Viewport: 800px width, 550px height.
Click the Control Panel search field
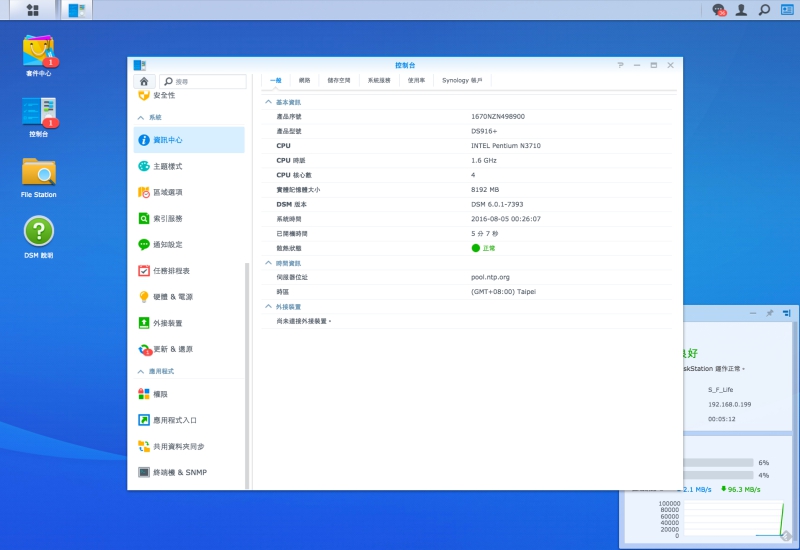tap(203, 82)
